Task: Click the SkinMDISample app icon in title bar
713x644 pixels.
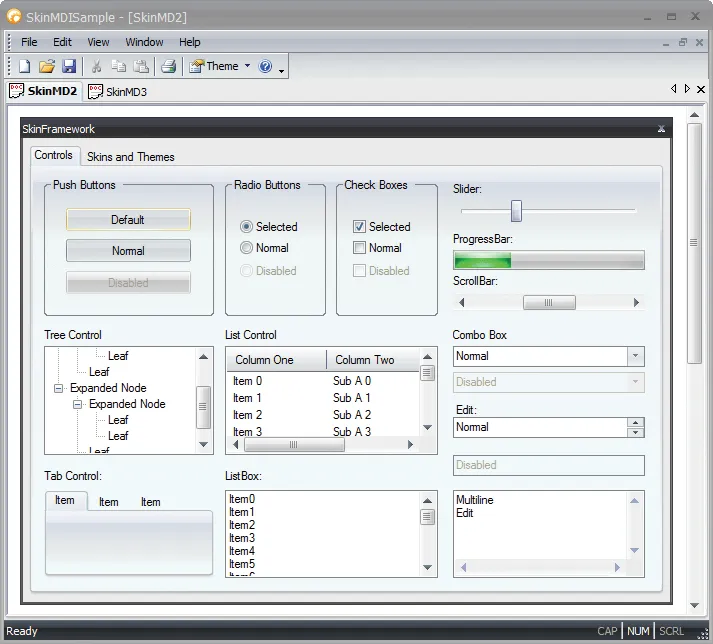Action: pos(14,17)
